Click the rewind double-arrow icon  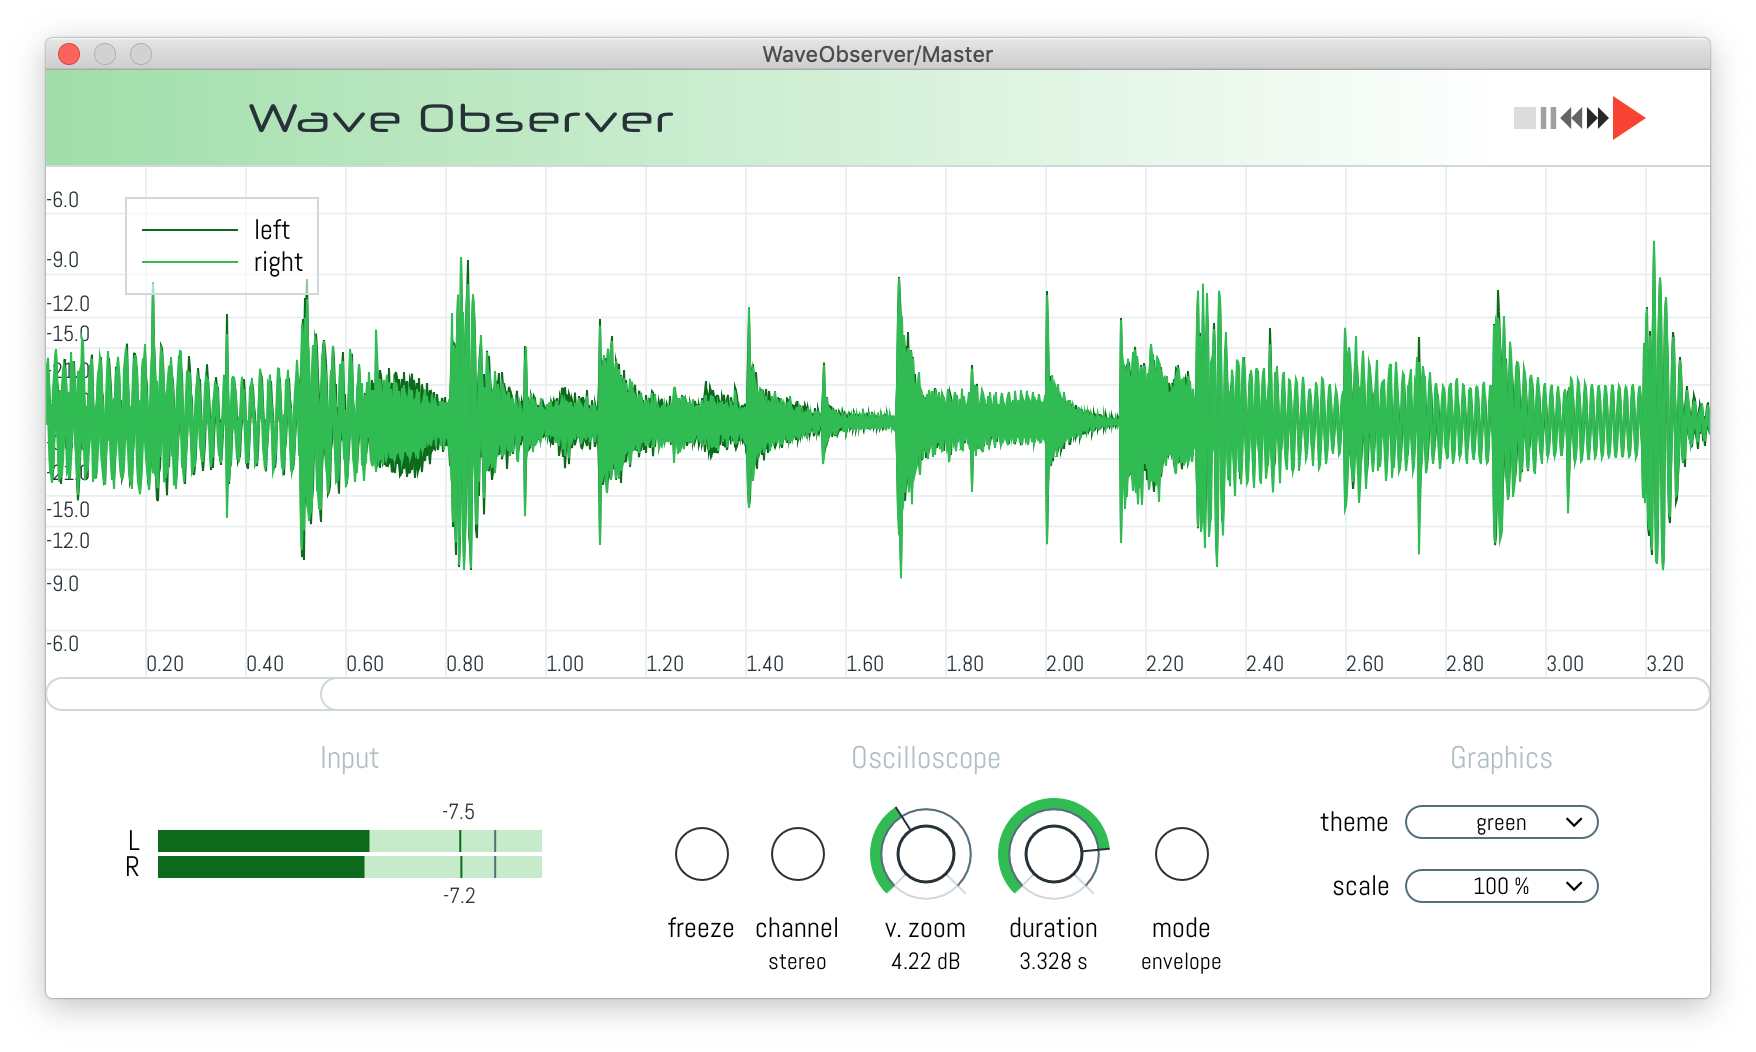[x=1572, y=119]
